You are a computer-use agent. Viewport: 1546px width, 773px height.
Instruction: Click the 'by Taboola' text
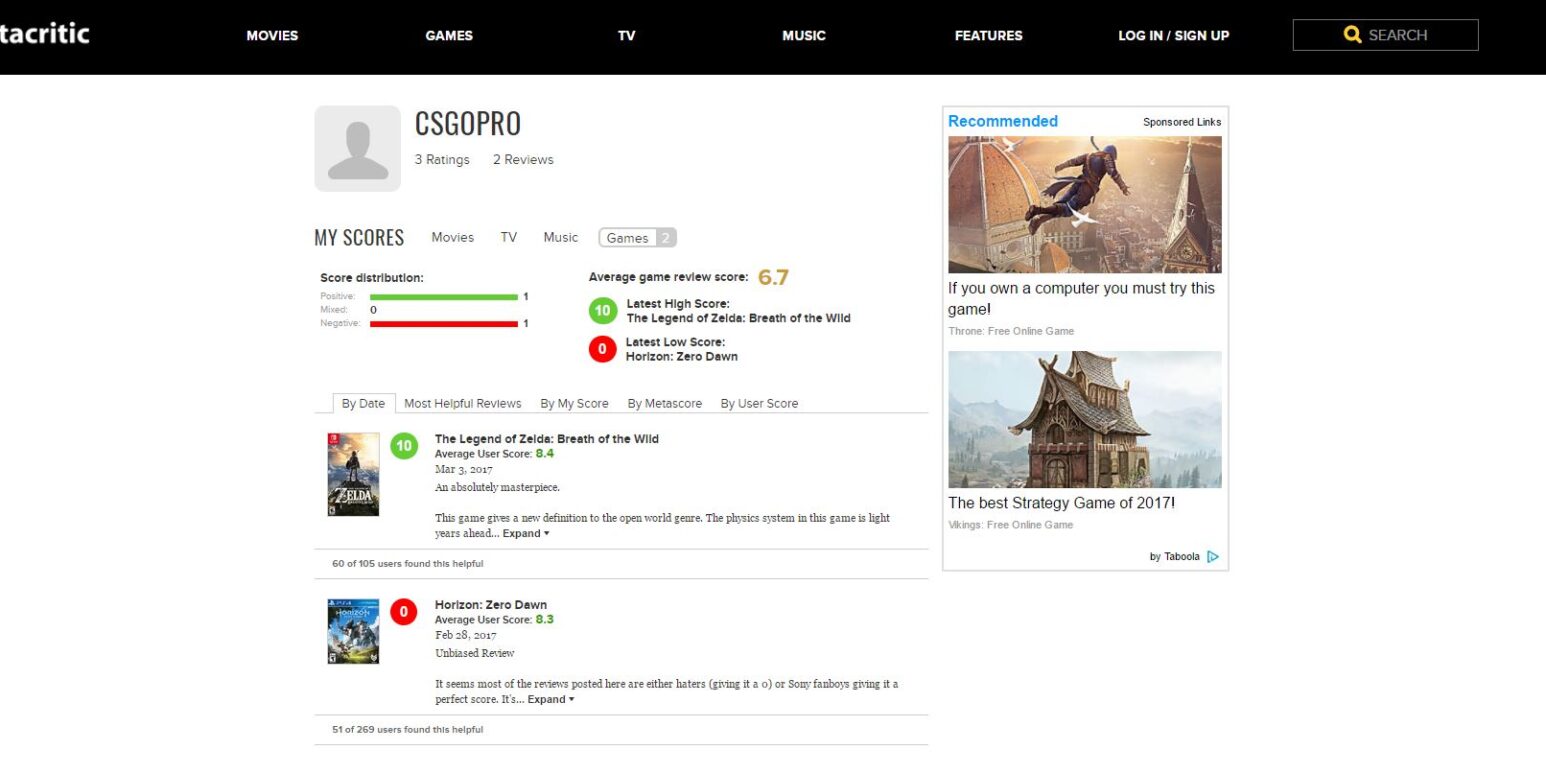tap(1175, 557)
